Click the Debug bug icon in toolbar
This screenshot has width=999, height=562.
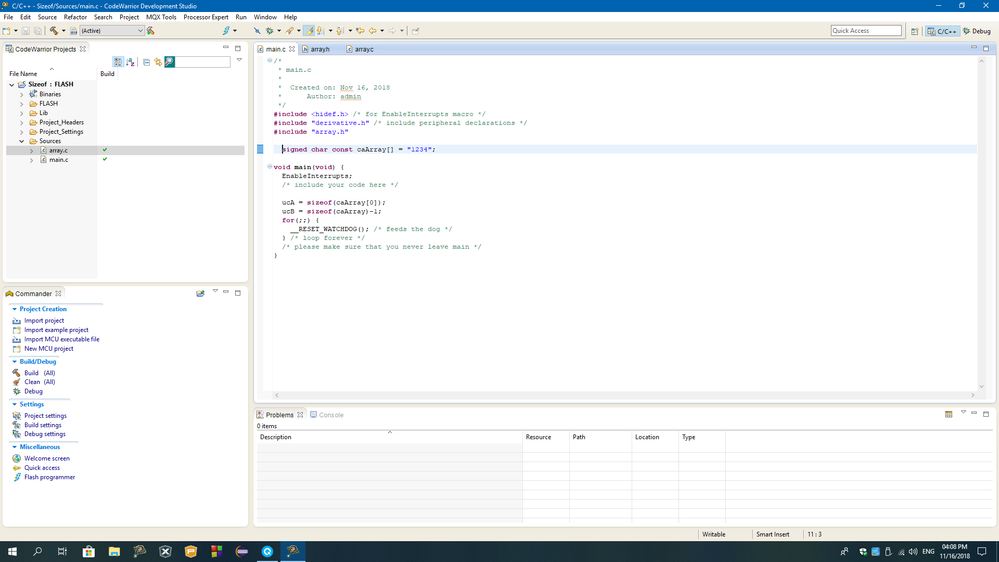pyautogui.click(x=270, y=31)
